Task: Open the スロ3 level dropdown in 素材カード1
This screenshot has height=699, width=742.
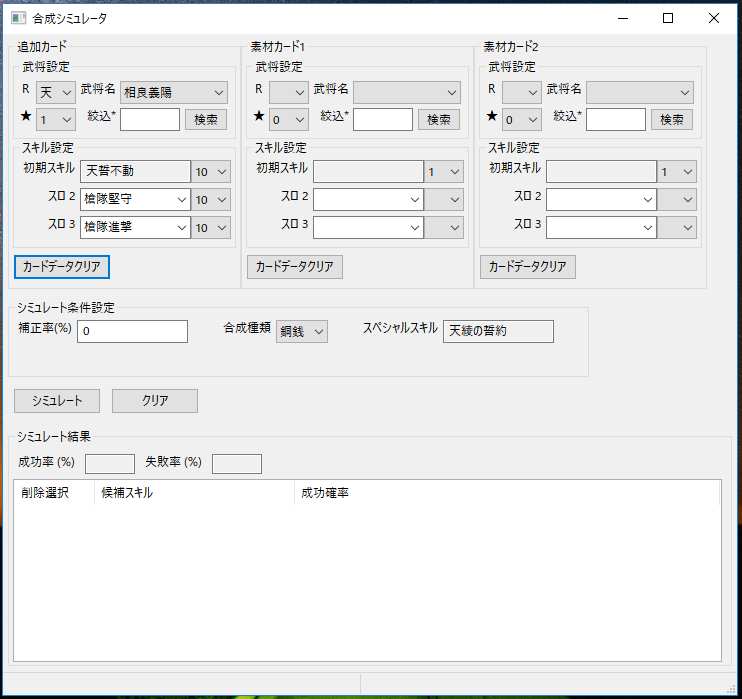Action: 444,228
